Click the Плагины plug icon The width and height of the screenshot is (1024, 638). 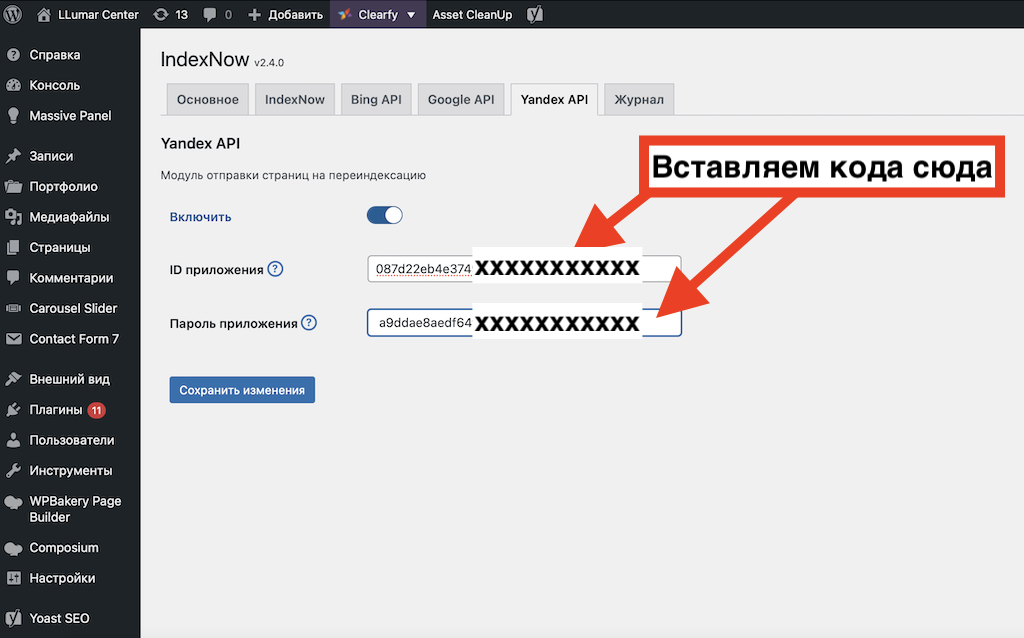[13, 410]
